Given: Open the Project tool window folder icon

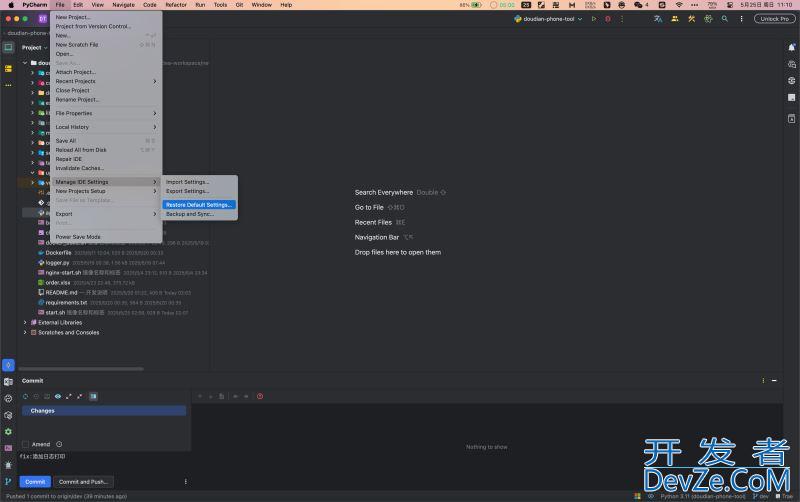Looking at the screenshot, I should pyautogui.click(x=8, y=47).
